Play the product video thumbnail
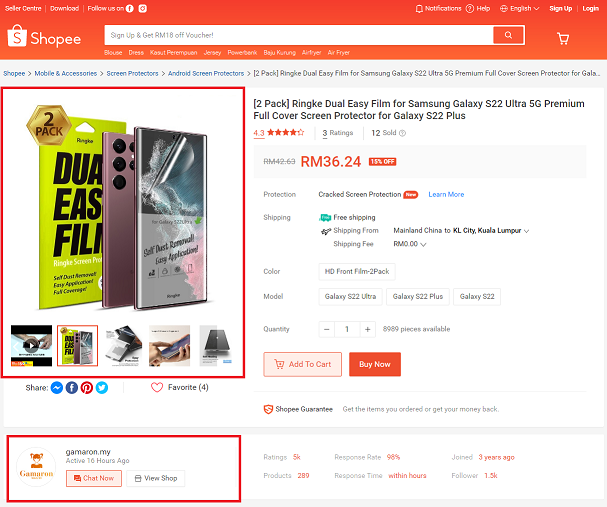Viewport: 607px width, 507px height. pyautogui.click(x=31, y=345)
